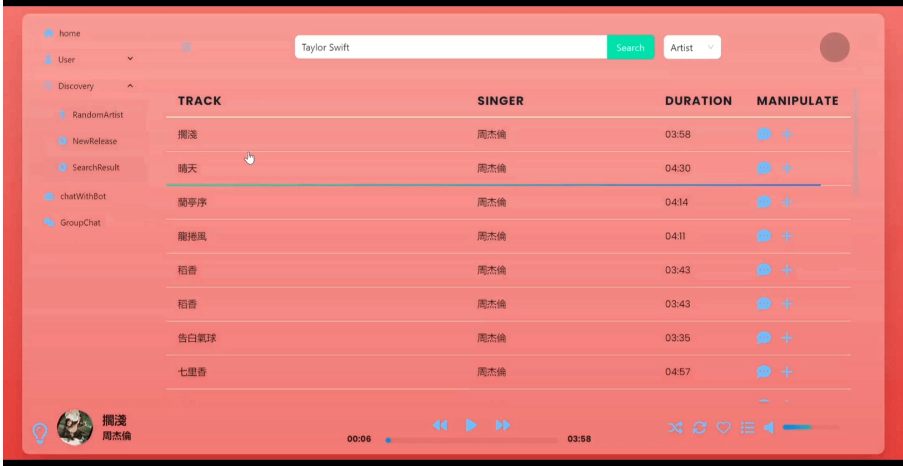Add 告白氣球 using its plus icon
The image size is (903, 466).
pyautogui.click(x=787, y=338)
